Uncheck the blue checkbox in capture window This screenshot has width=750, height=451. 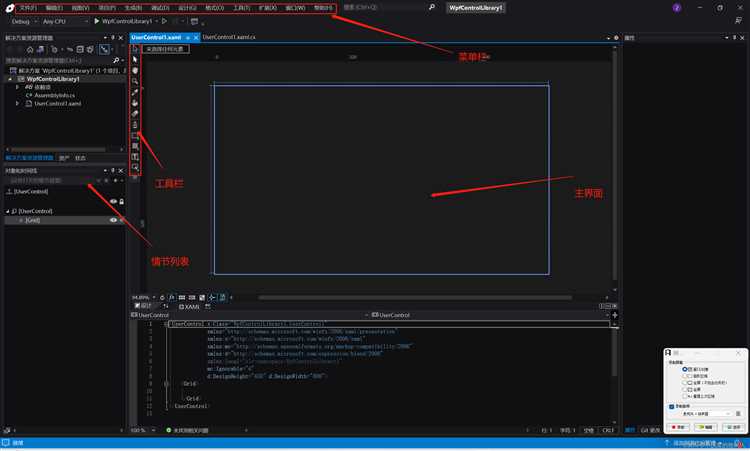672,406
